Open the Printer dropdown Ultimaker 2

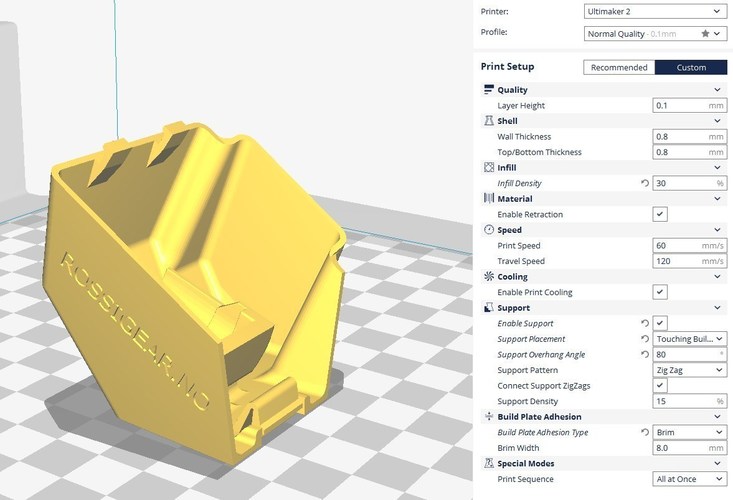(655, 11)
